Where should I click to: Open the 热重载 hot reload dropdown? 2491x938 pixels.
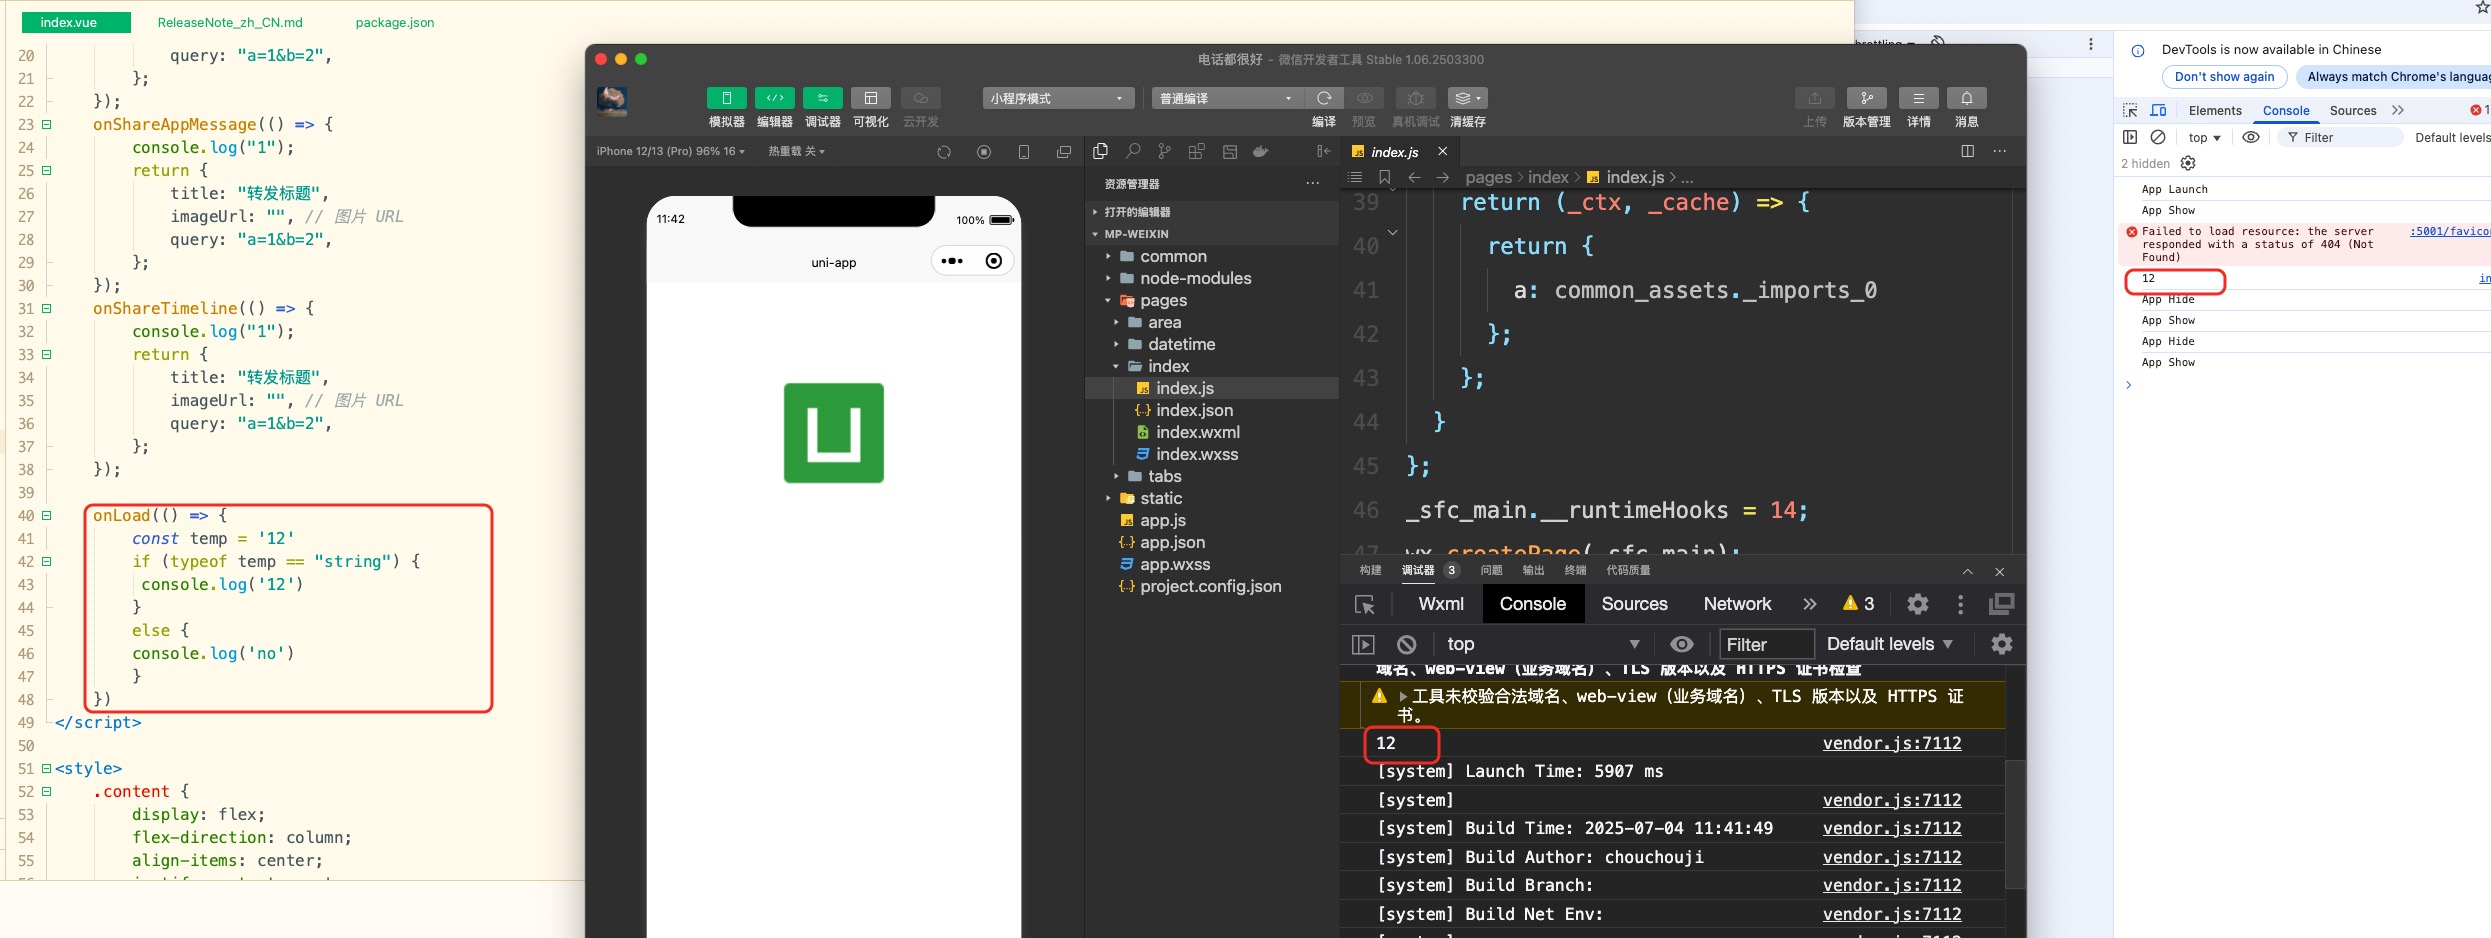tap(796, 151)
